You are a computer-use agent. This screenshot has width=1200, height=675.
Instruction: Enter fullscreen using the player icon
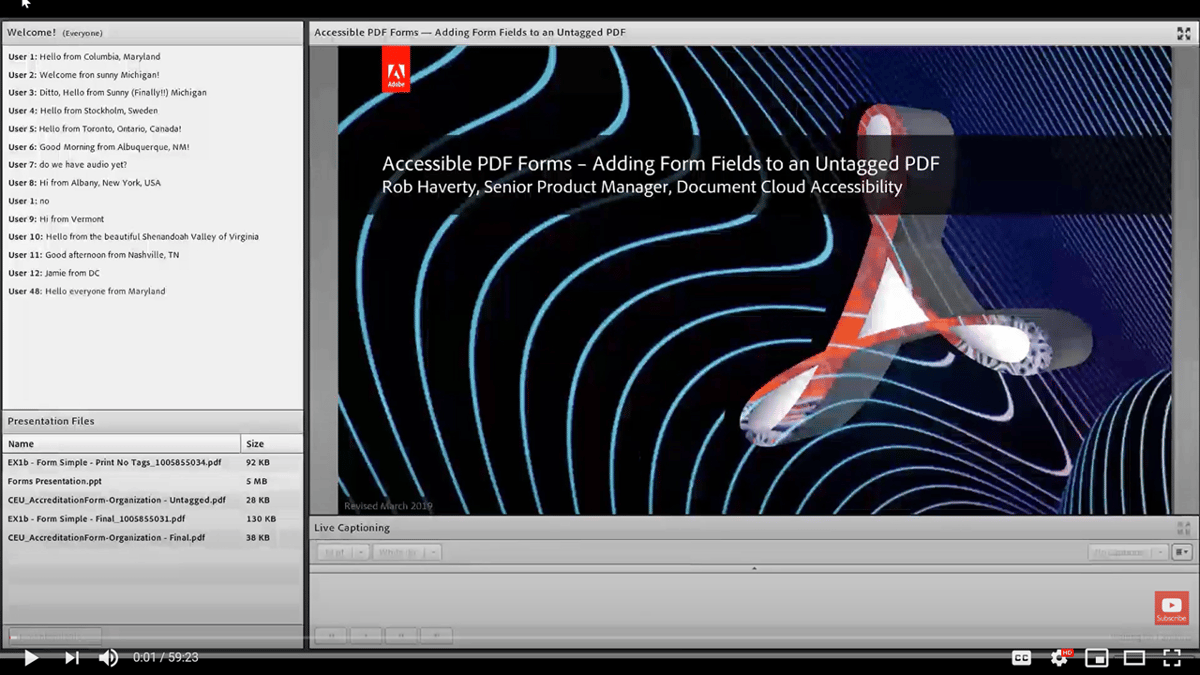coord(1172,658)
